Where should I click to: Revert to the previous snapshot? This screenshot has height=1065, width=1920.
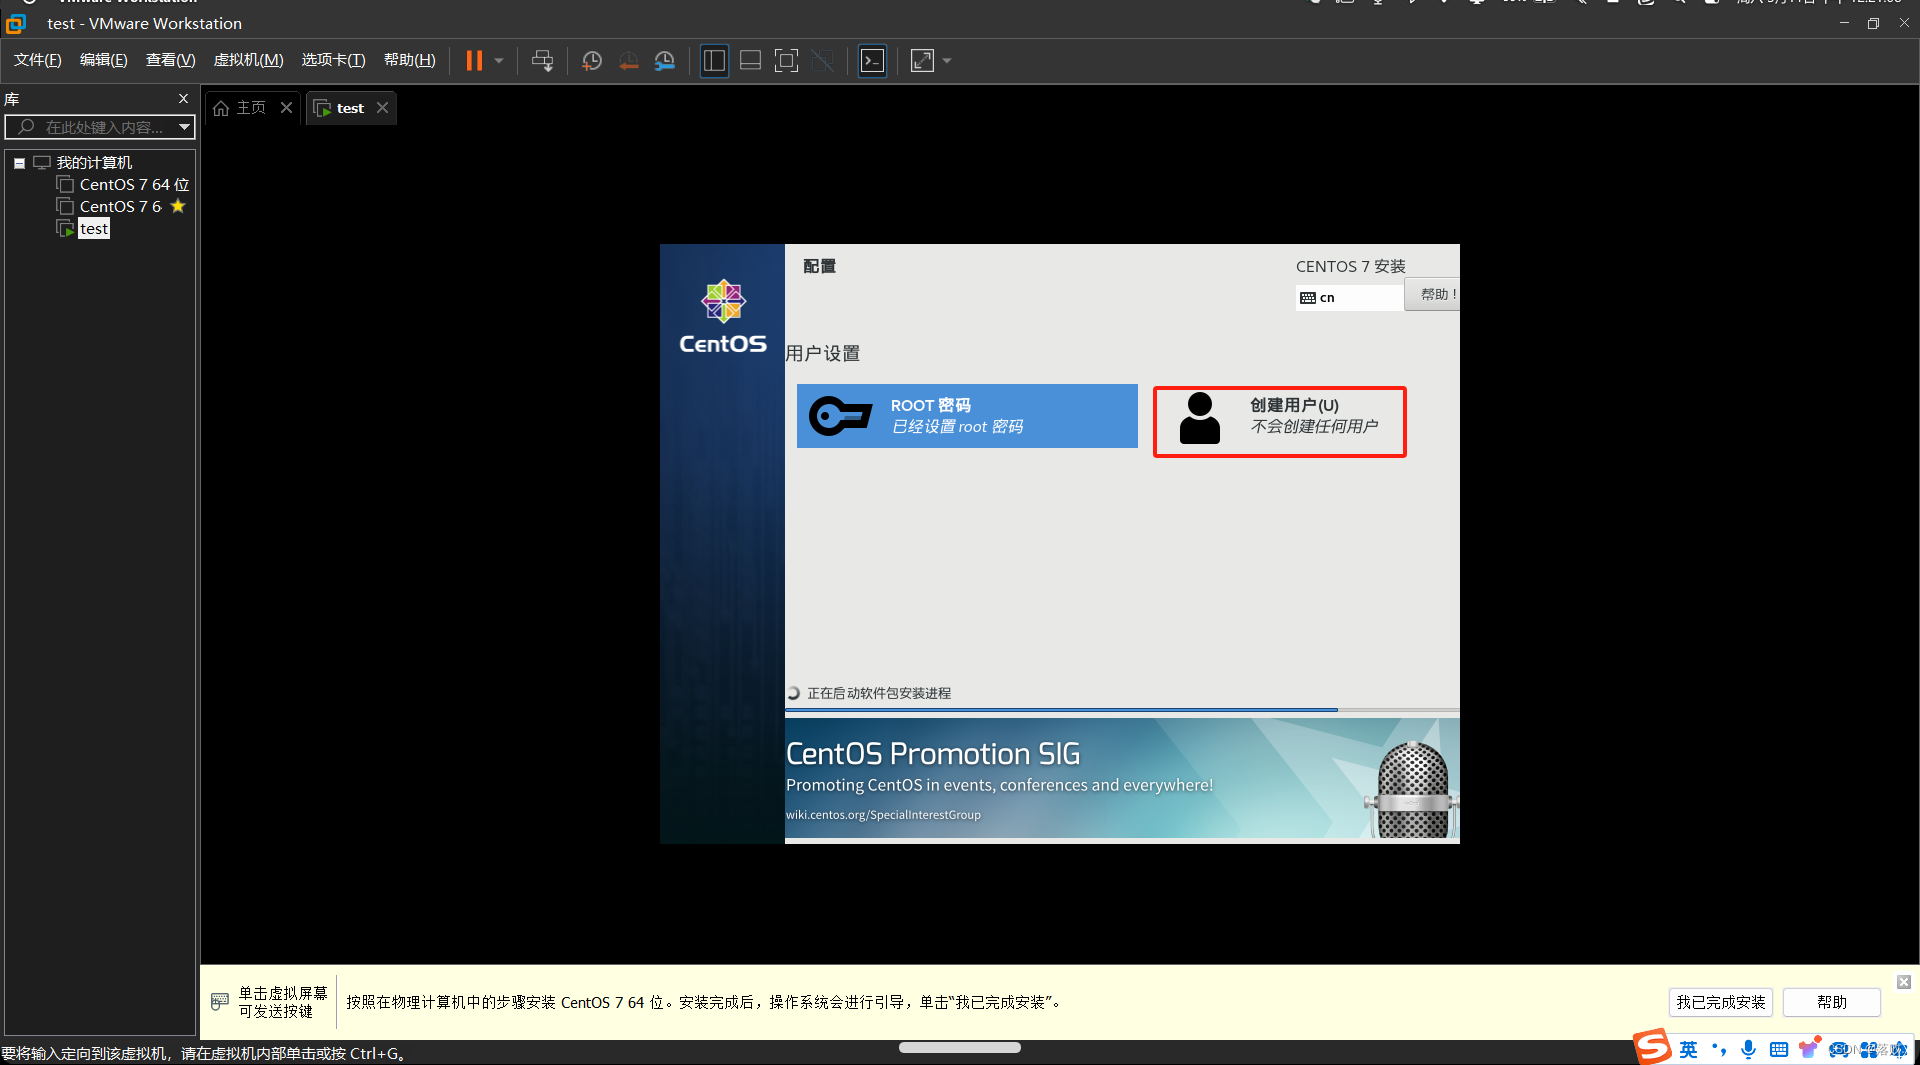click(629, 61)
